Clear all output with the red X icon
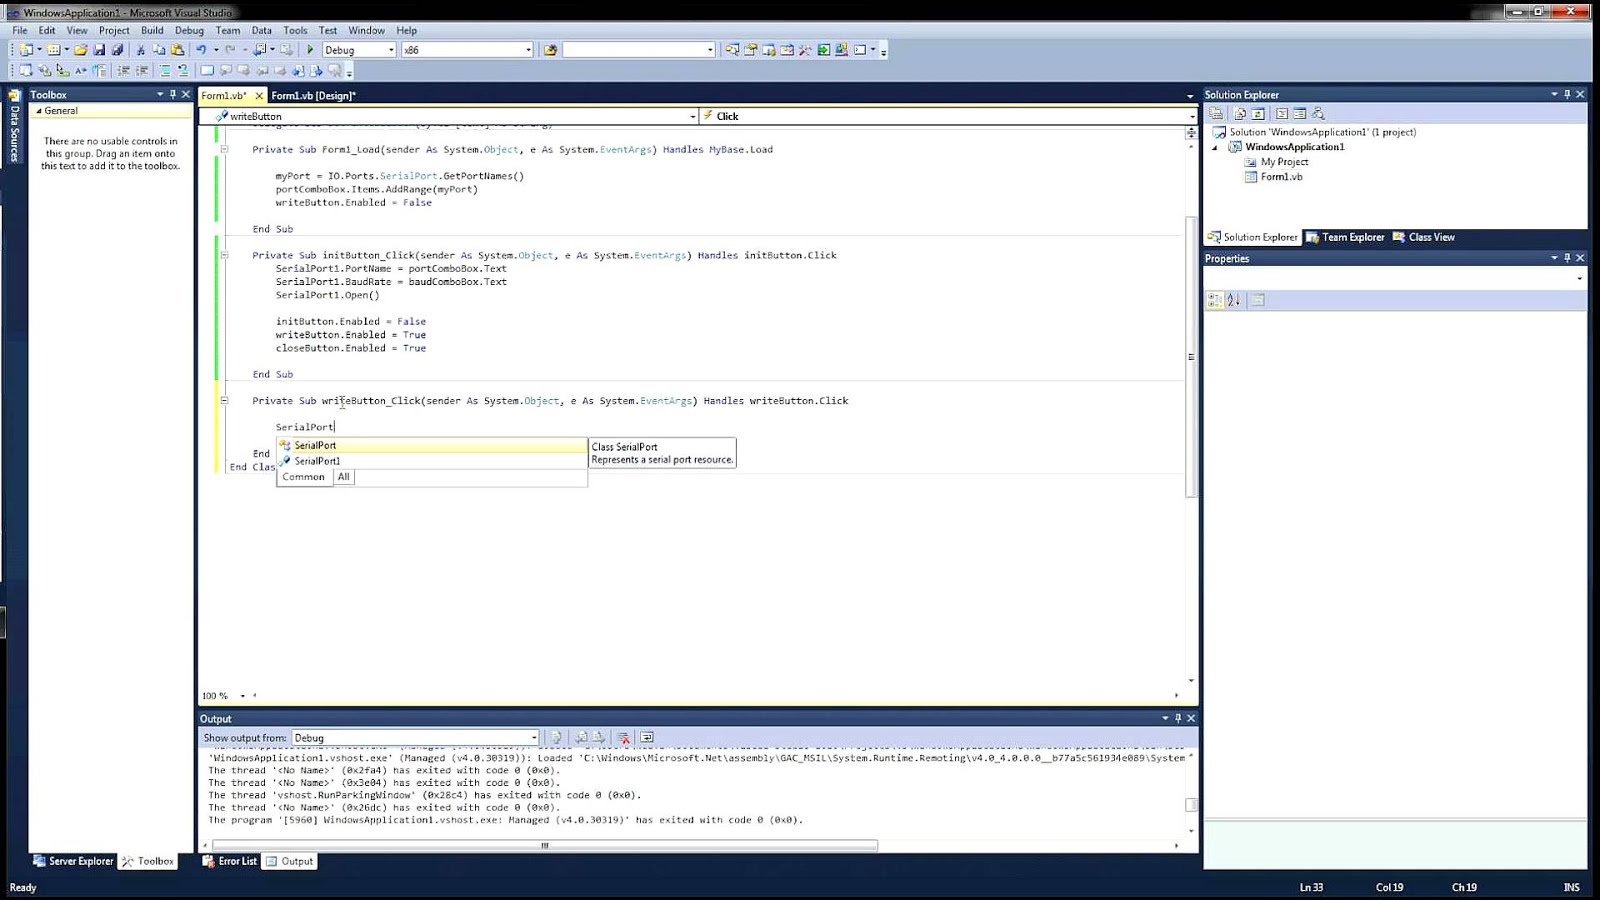 [x=623, y=738]
